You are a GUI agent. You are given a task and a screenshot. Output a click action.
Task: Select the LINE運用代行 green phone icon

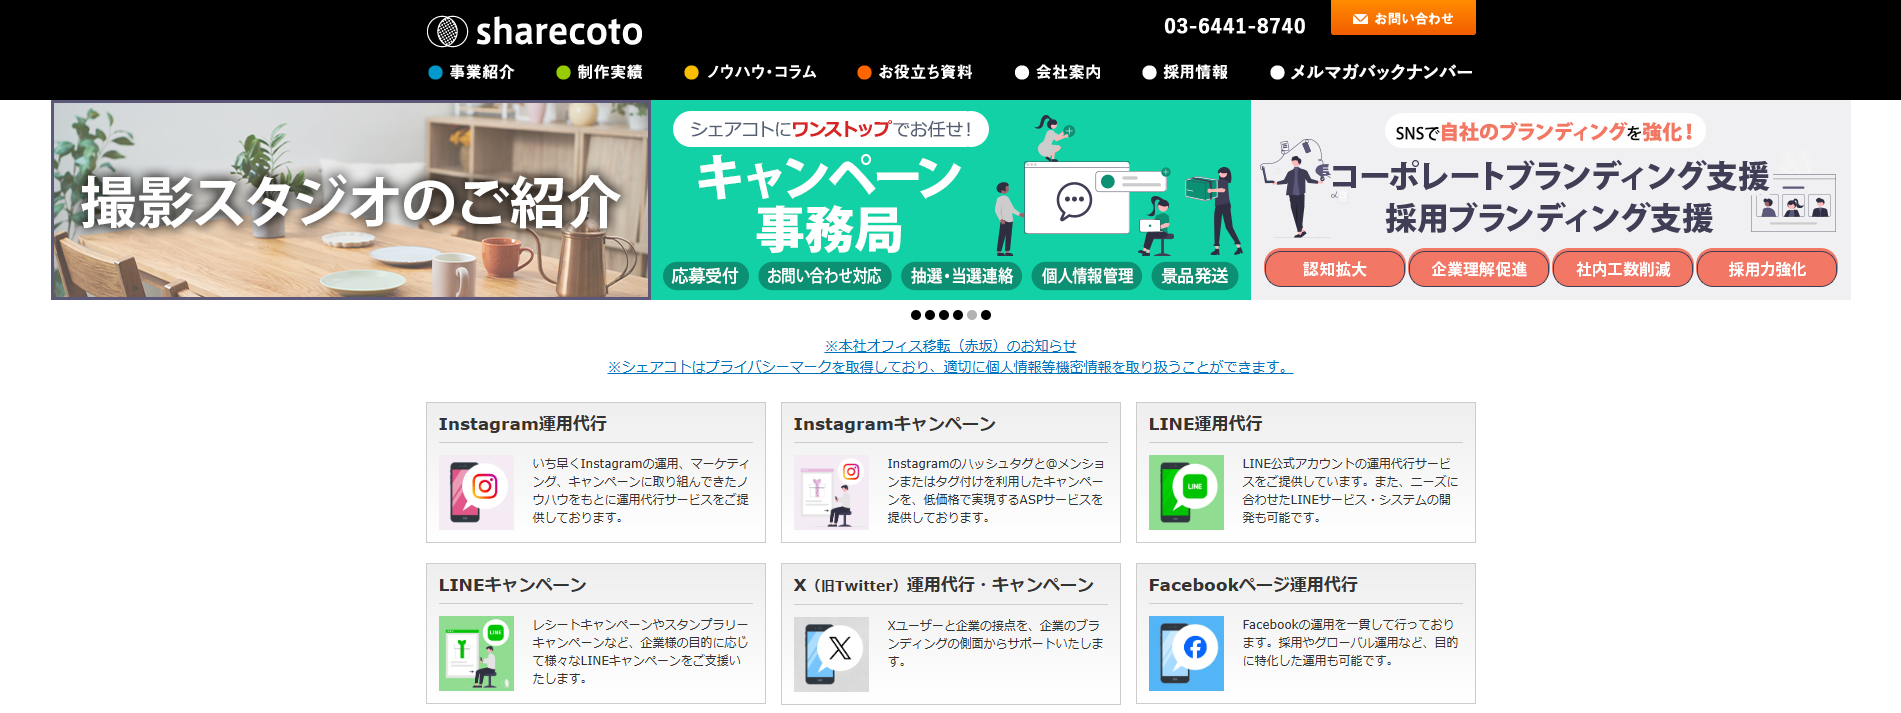pos(1186,492)
